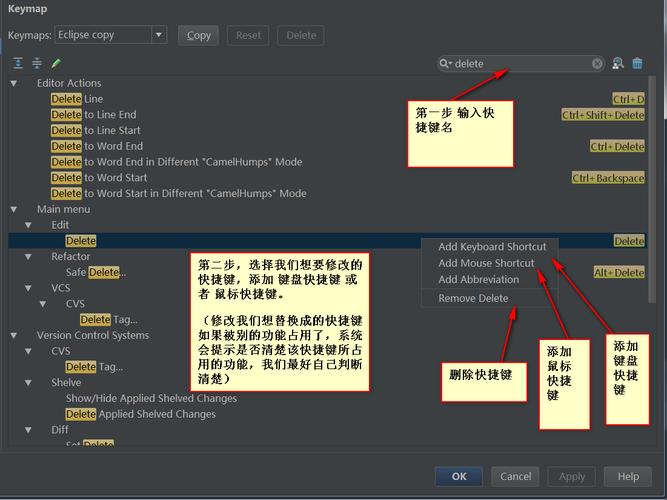667x500 pixels.
Task: Select Delete to Line Start action
Action: click(95, 130)
